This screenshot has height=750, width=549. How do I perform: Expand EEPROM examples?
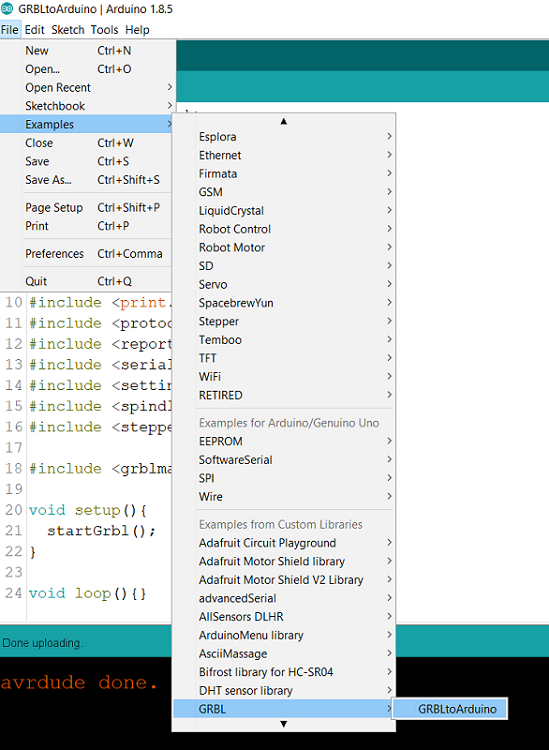point(284,441)
